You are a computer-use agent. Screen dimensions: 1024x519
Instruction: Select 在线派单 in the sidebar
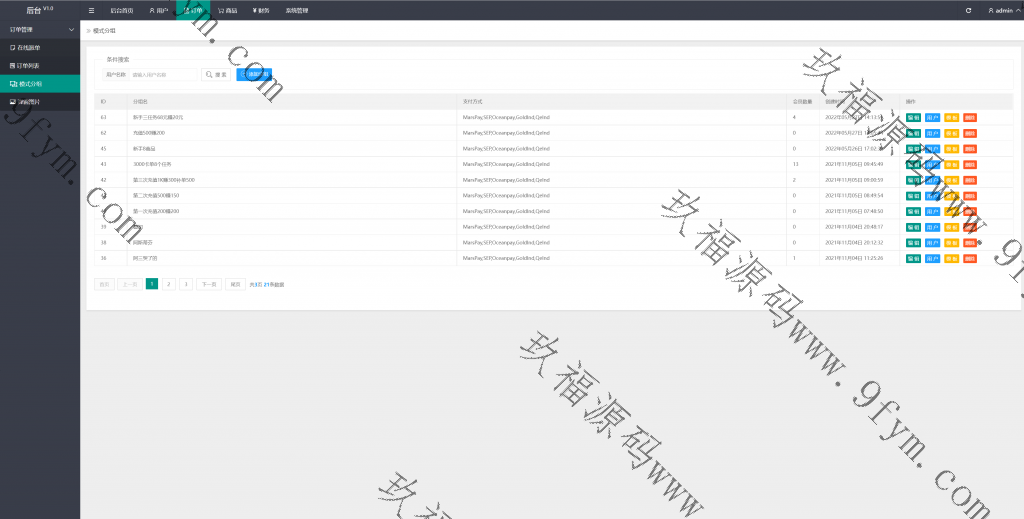[28, 47]
